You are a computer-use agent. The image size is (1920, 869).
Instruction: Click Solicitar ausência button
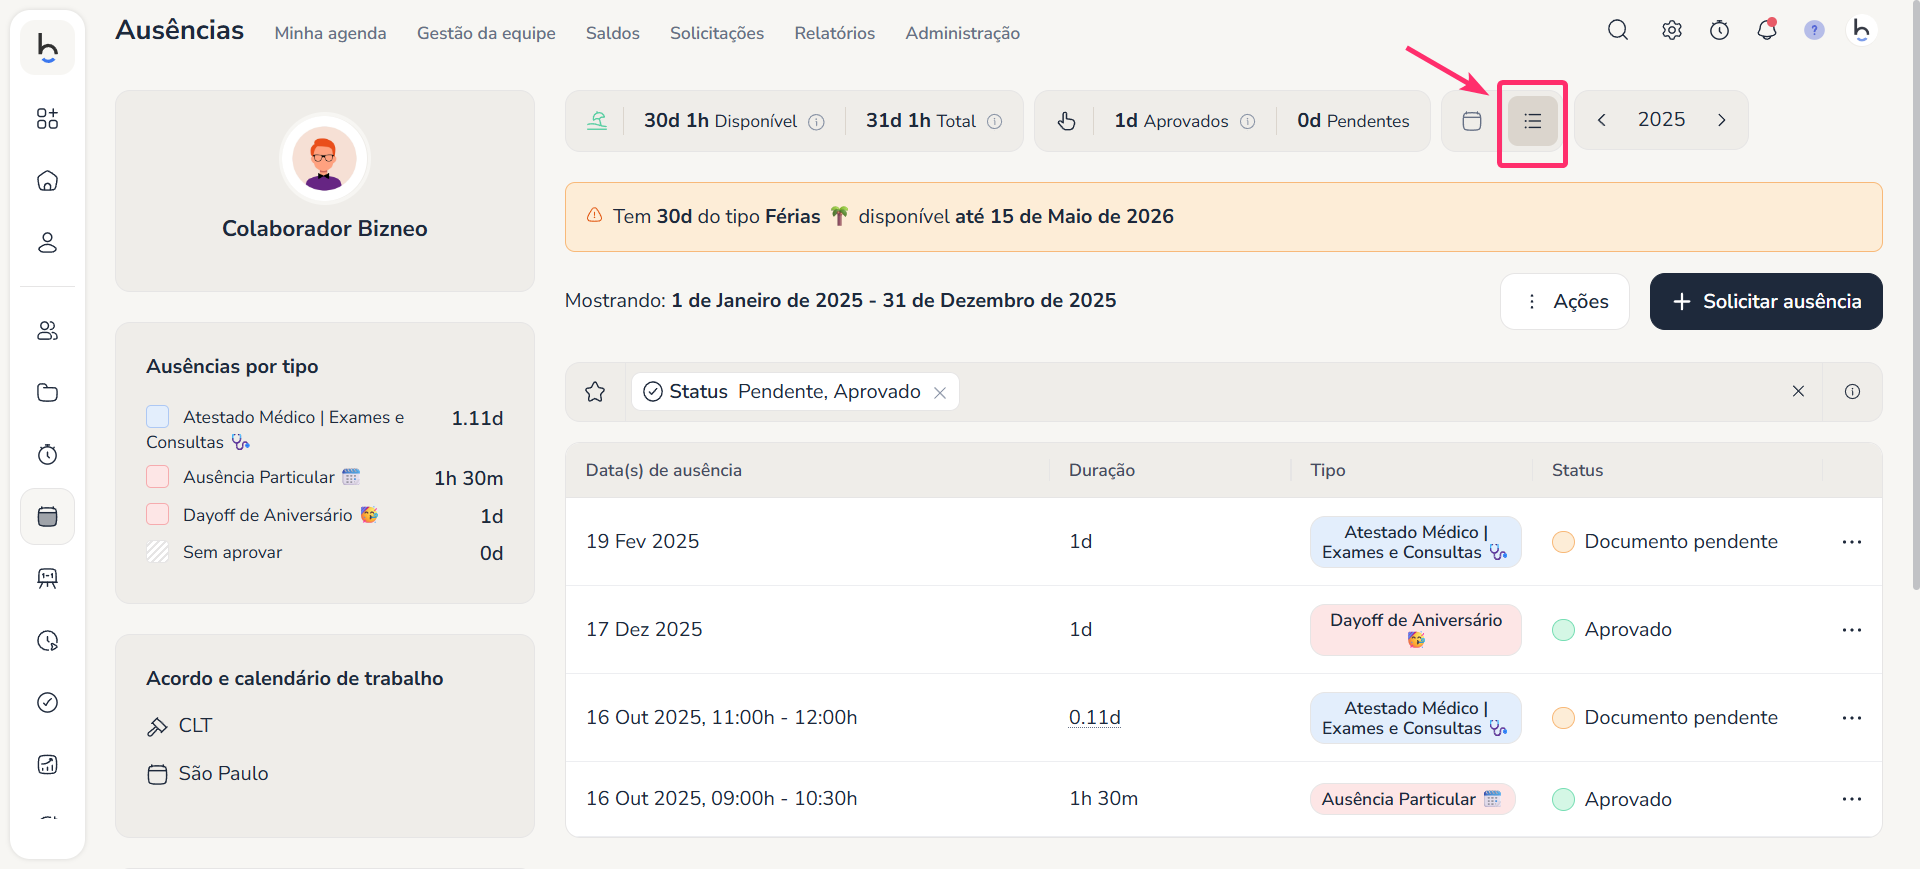1766,301
